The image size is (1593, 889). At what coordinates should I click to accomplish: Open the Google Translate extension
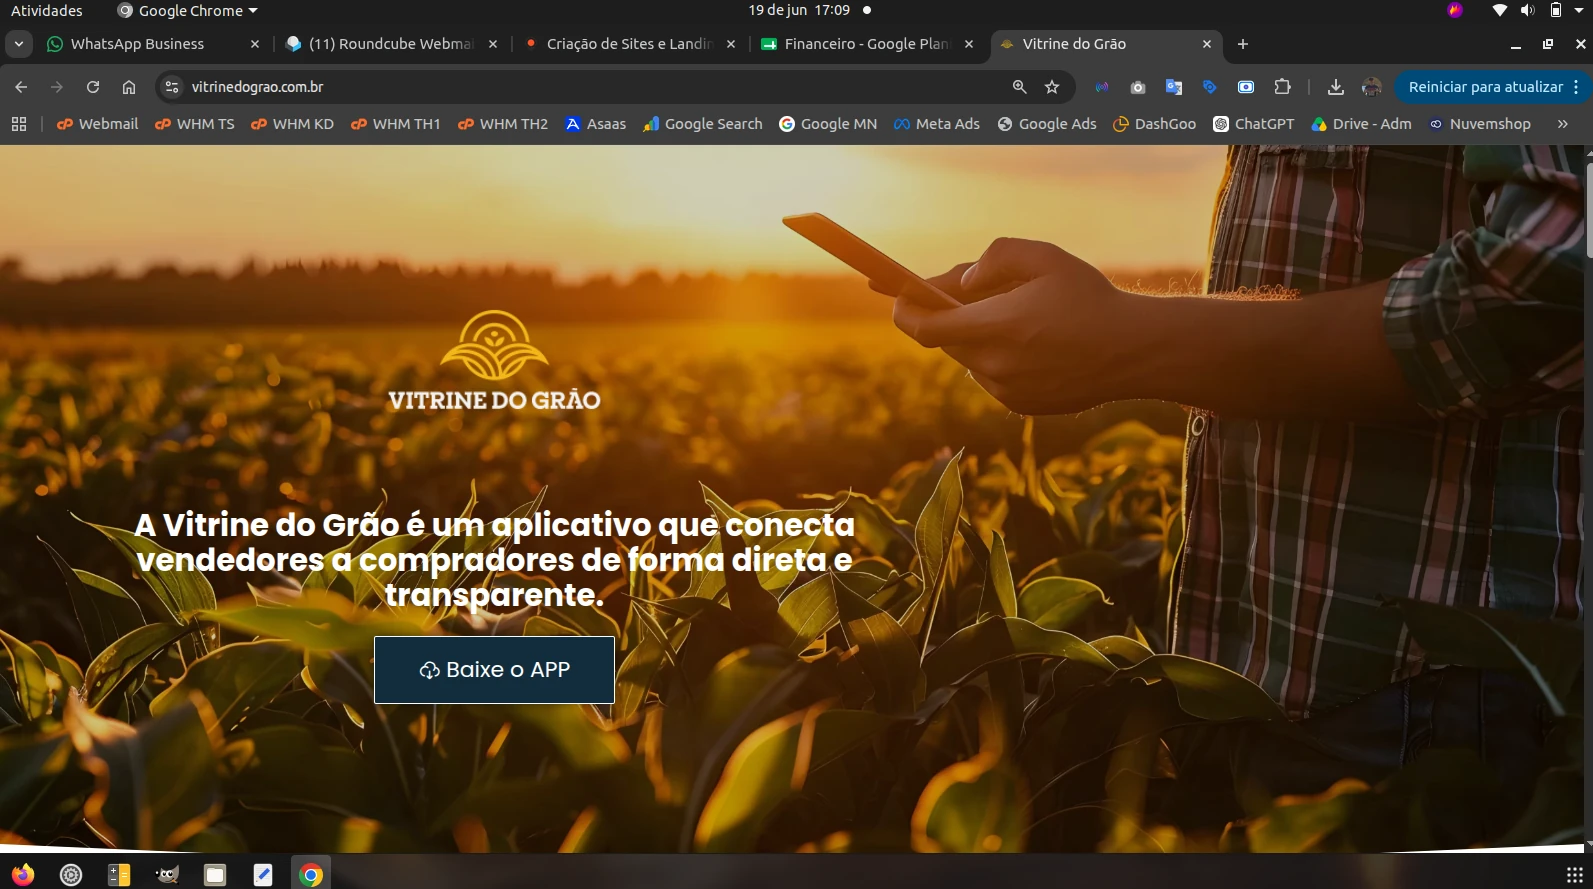pyautogui.click(x=1174, y=87)
